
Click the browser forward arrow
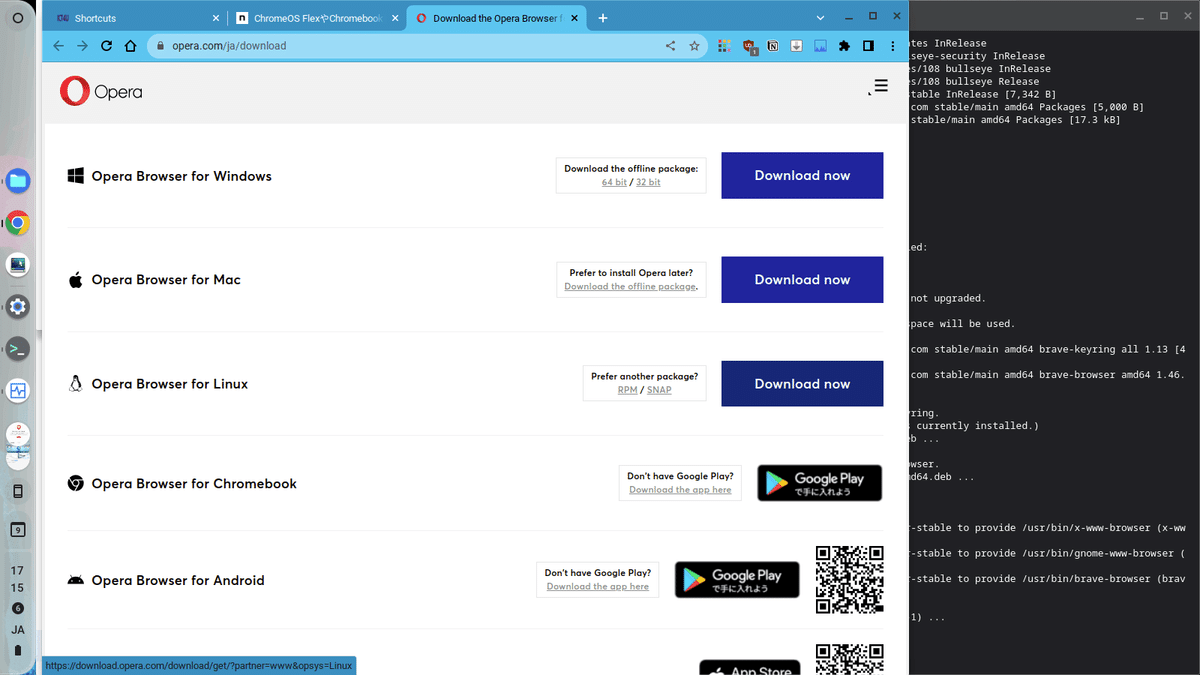(x=82, y=46)
